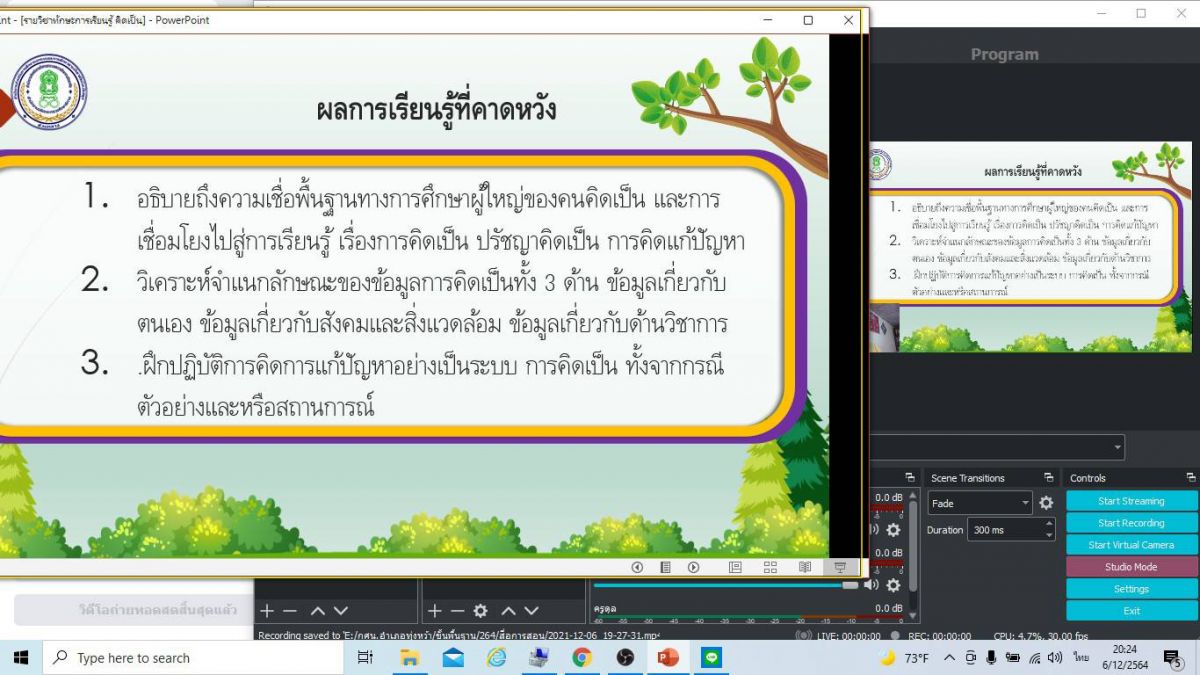Viewport: 1200px width, 675px height.
Task: Expand the Fade transition dropdown
Action: [x=1025, y=504]
